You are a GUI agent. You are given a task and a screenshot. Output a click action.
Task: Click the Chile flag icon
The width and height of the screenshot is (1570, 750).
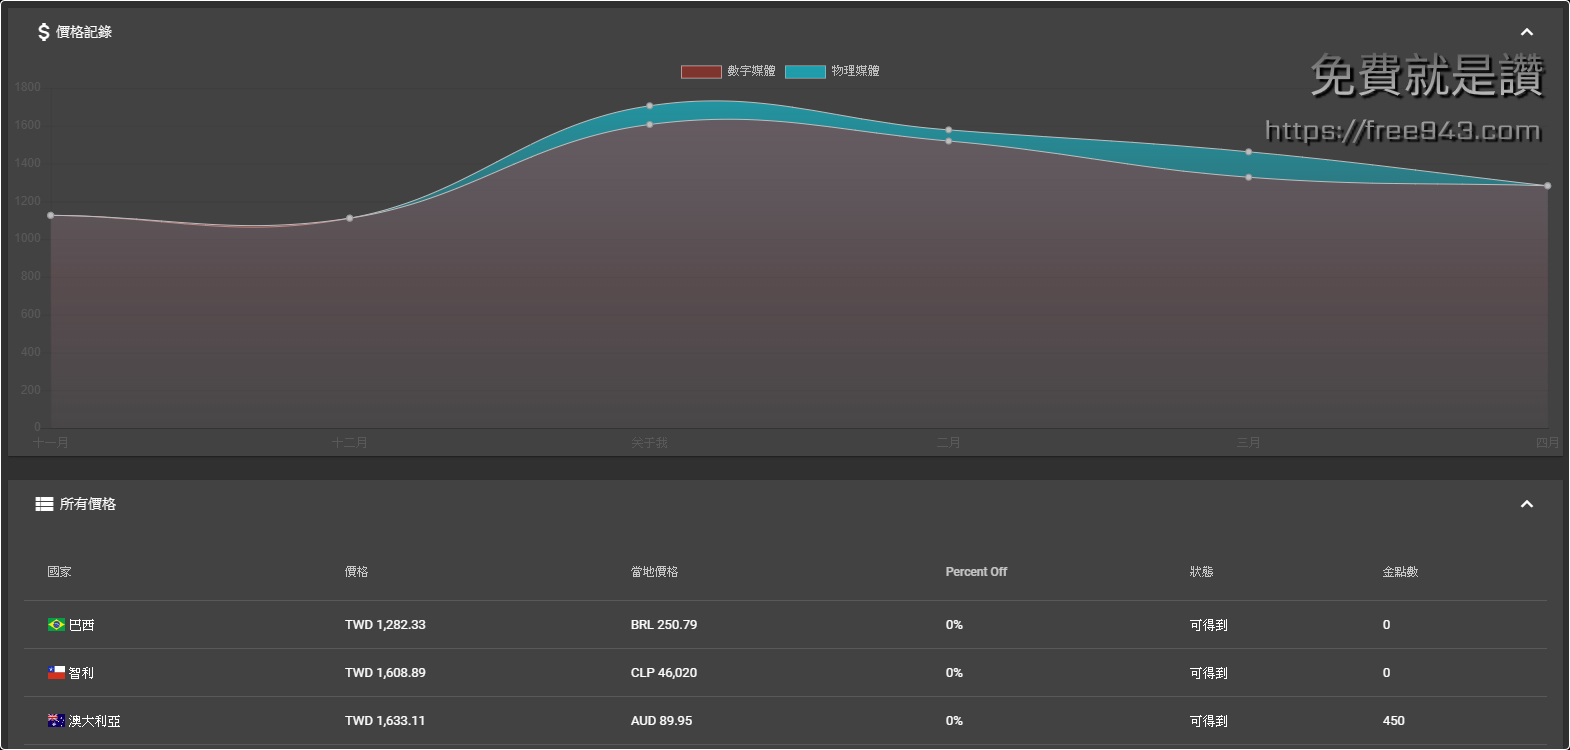pos(56,673)
